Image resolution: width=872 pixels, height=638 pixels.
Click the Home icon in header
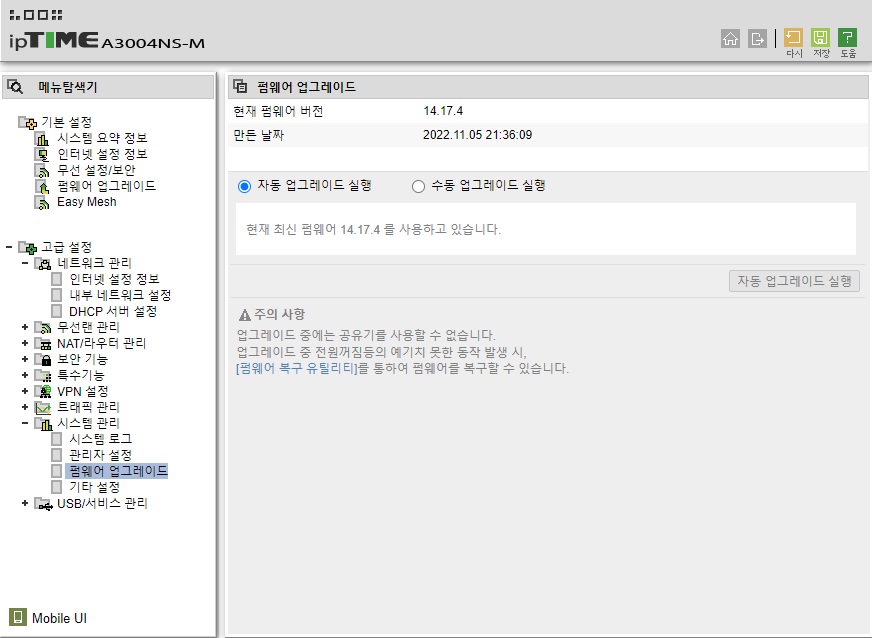tap(730, 38)
